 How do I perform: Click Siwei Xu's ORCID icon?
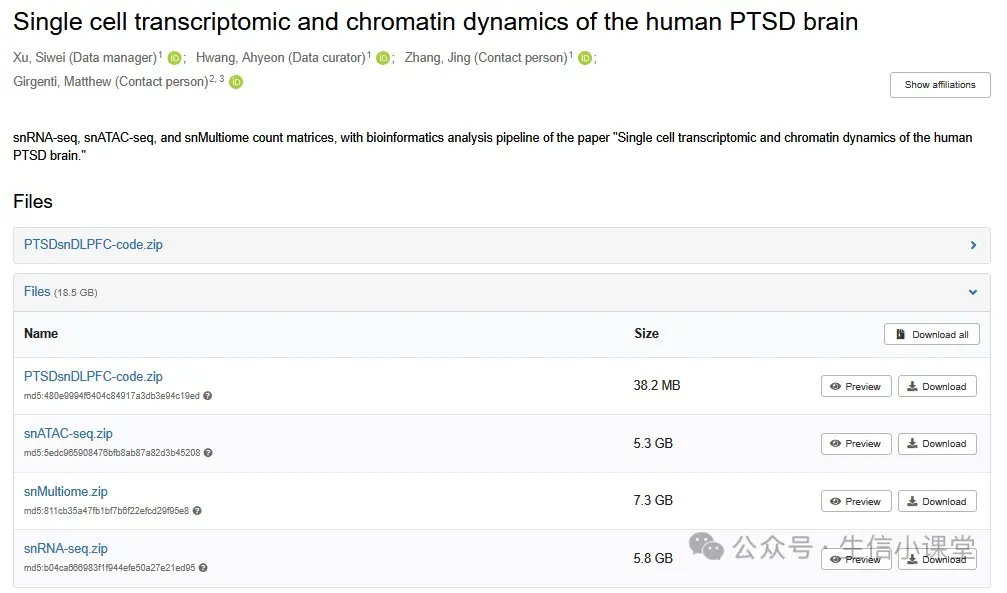click(174, 58)
